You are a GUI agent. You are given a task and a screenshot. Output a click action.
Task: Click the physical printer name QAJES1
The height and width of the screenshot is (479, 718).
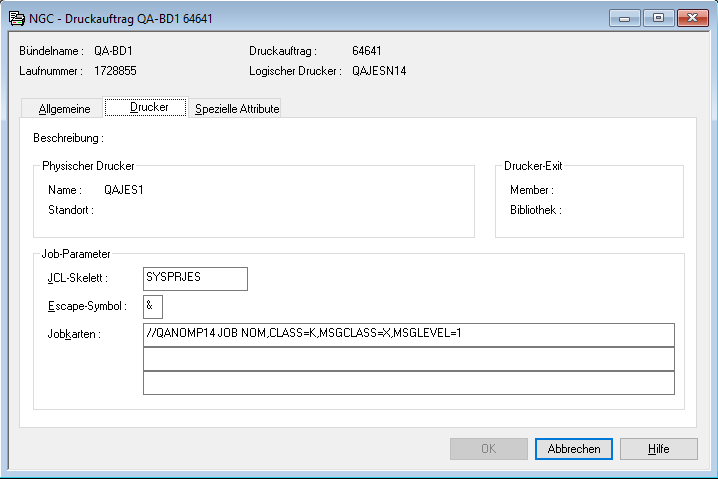click(x=124, y=190)
